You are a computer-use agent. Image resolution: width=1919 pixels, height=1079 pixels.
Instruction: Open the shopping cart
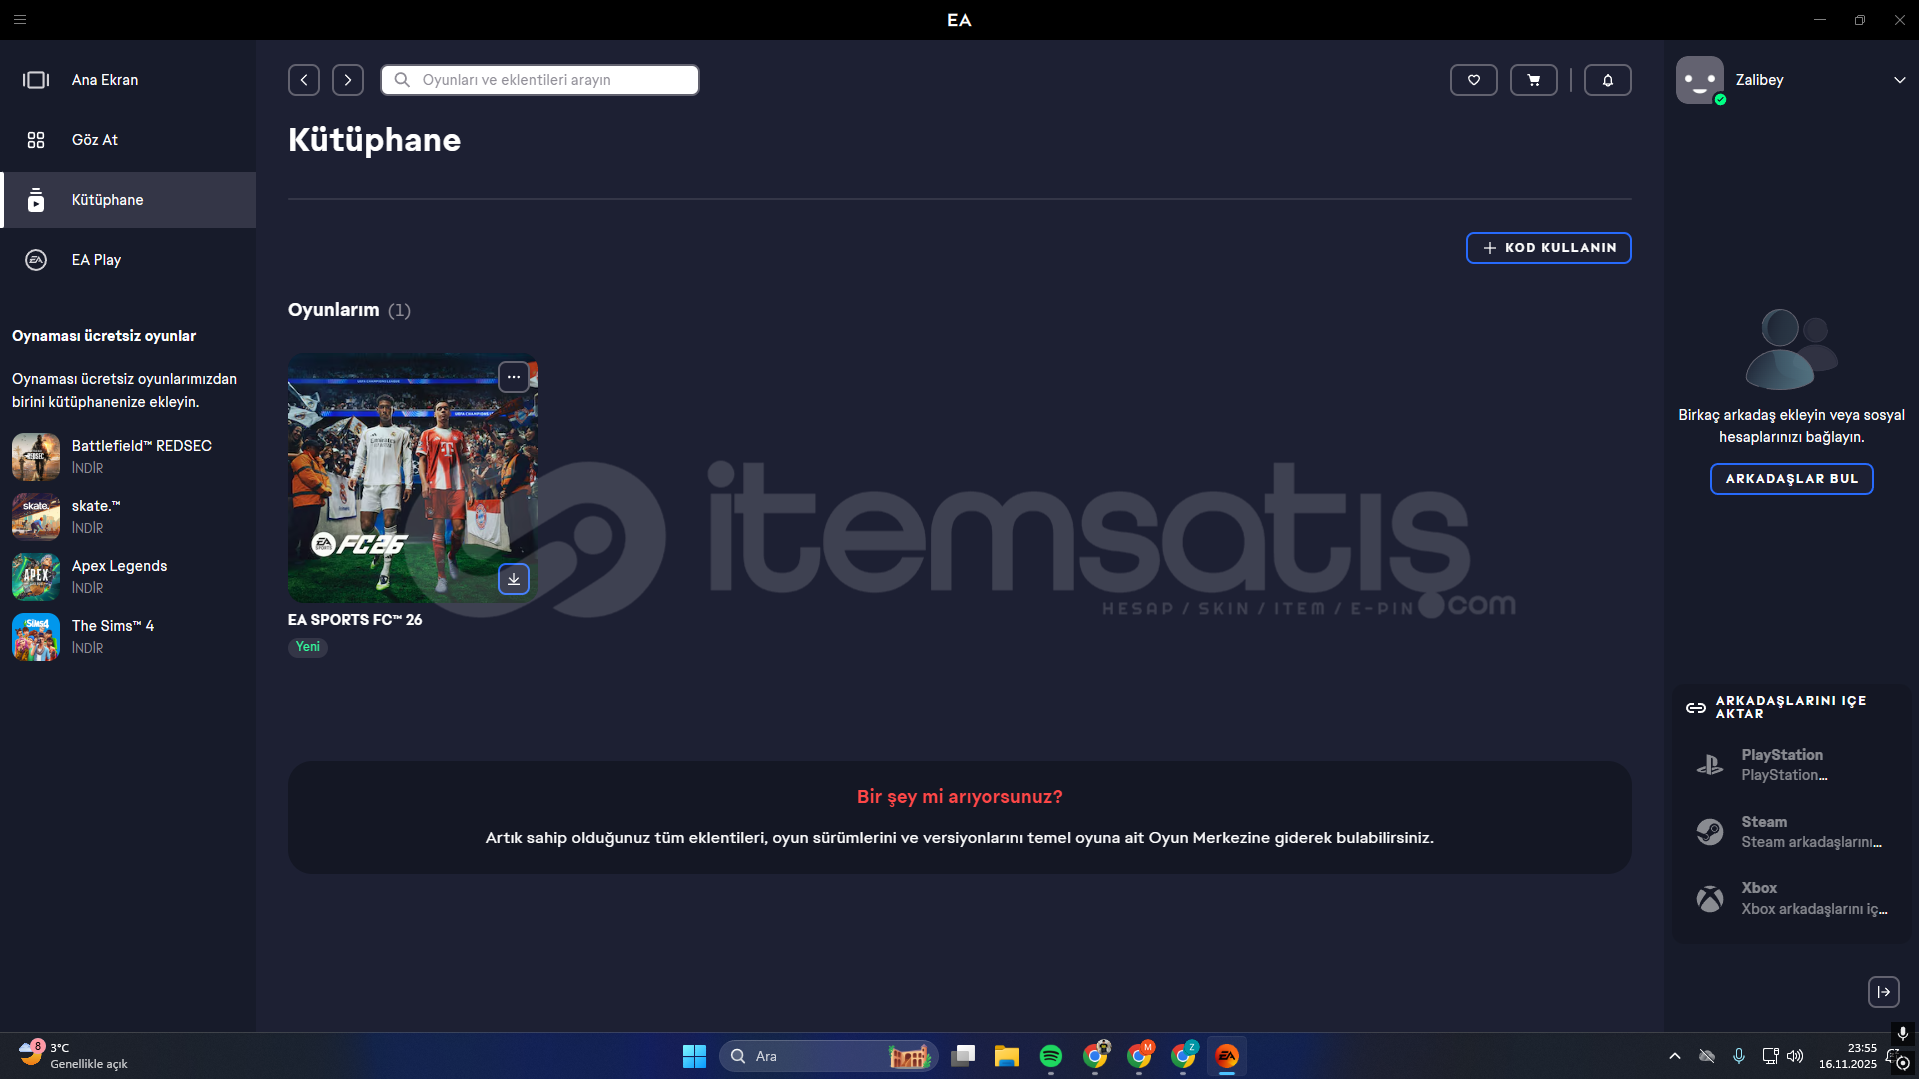click(1534, 80)
